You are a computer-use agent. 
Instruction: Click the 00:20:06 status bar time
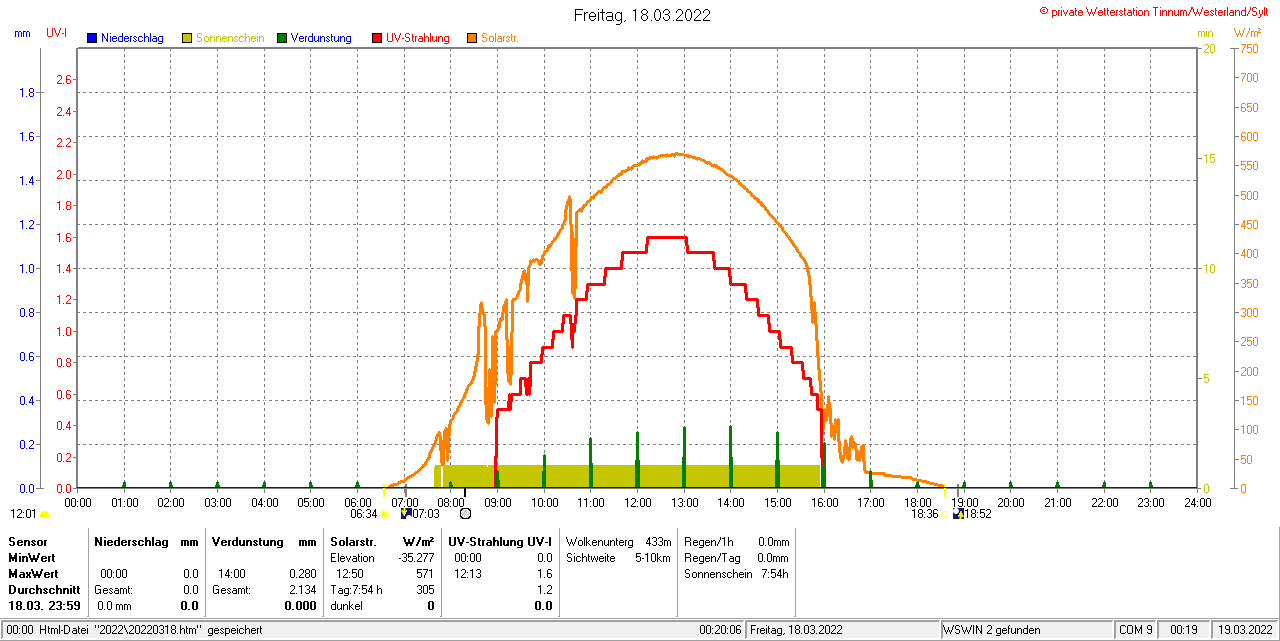(720, 630)
